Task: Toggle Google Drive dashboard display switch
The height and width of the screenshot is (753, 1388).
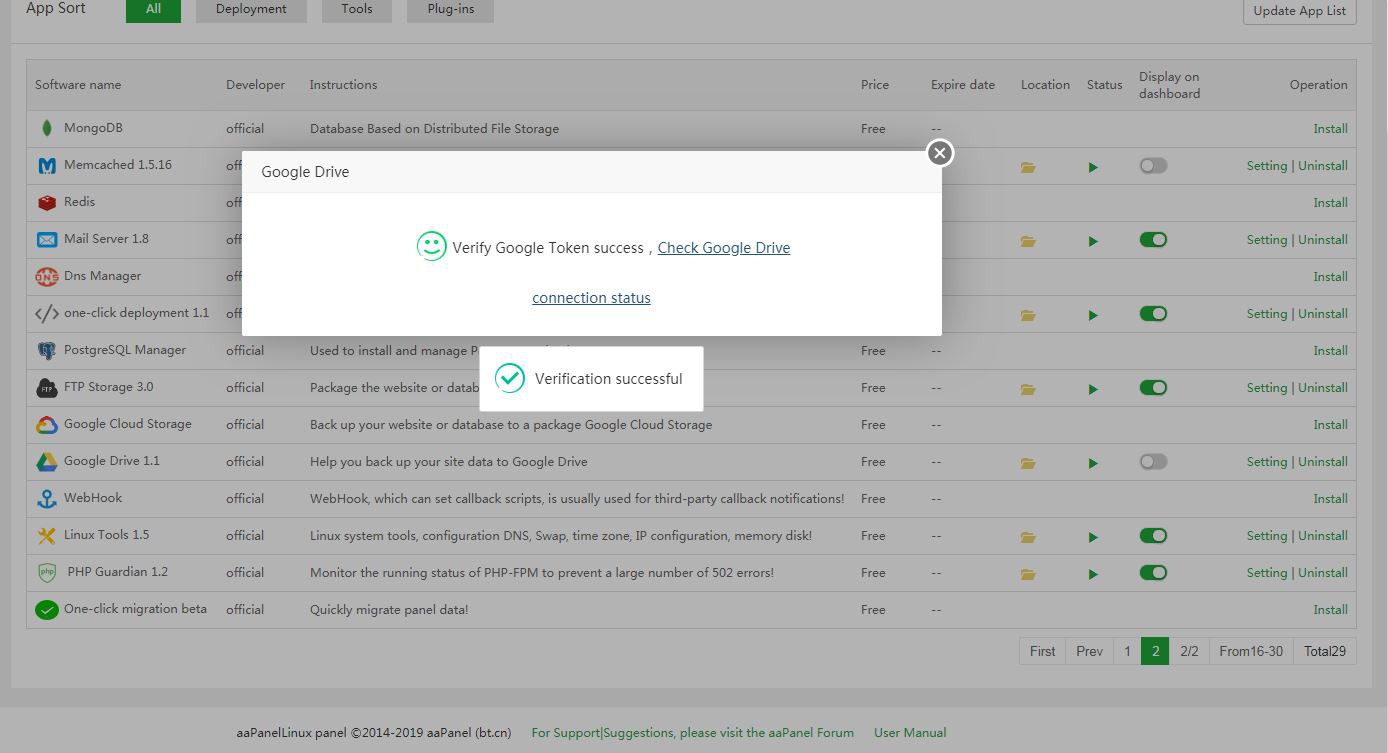Action: pyautogui.click(x=1153, y=462)
